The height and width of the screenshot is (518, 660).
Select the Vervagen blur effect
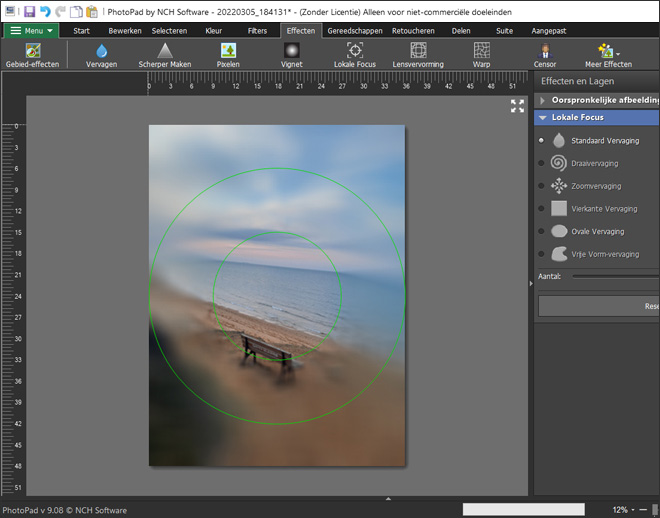(x=101, y=55)
